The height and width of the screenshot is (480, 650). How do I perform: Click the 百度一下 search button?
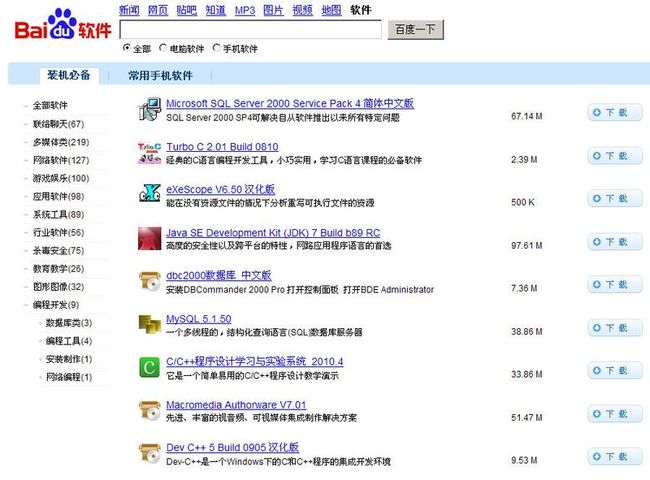click(x=415, y=29)
